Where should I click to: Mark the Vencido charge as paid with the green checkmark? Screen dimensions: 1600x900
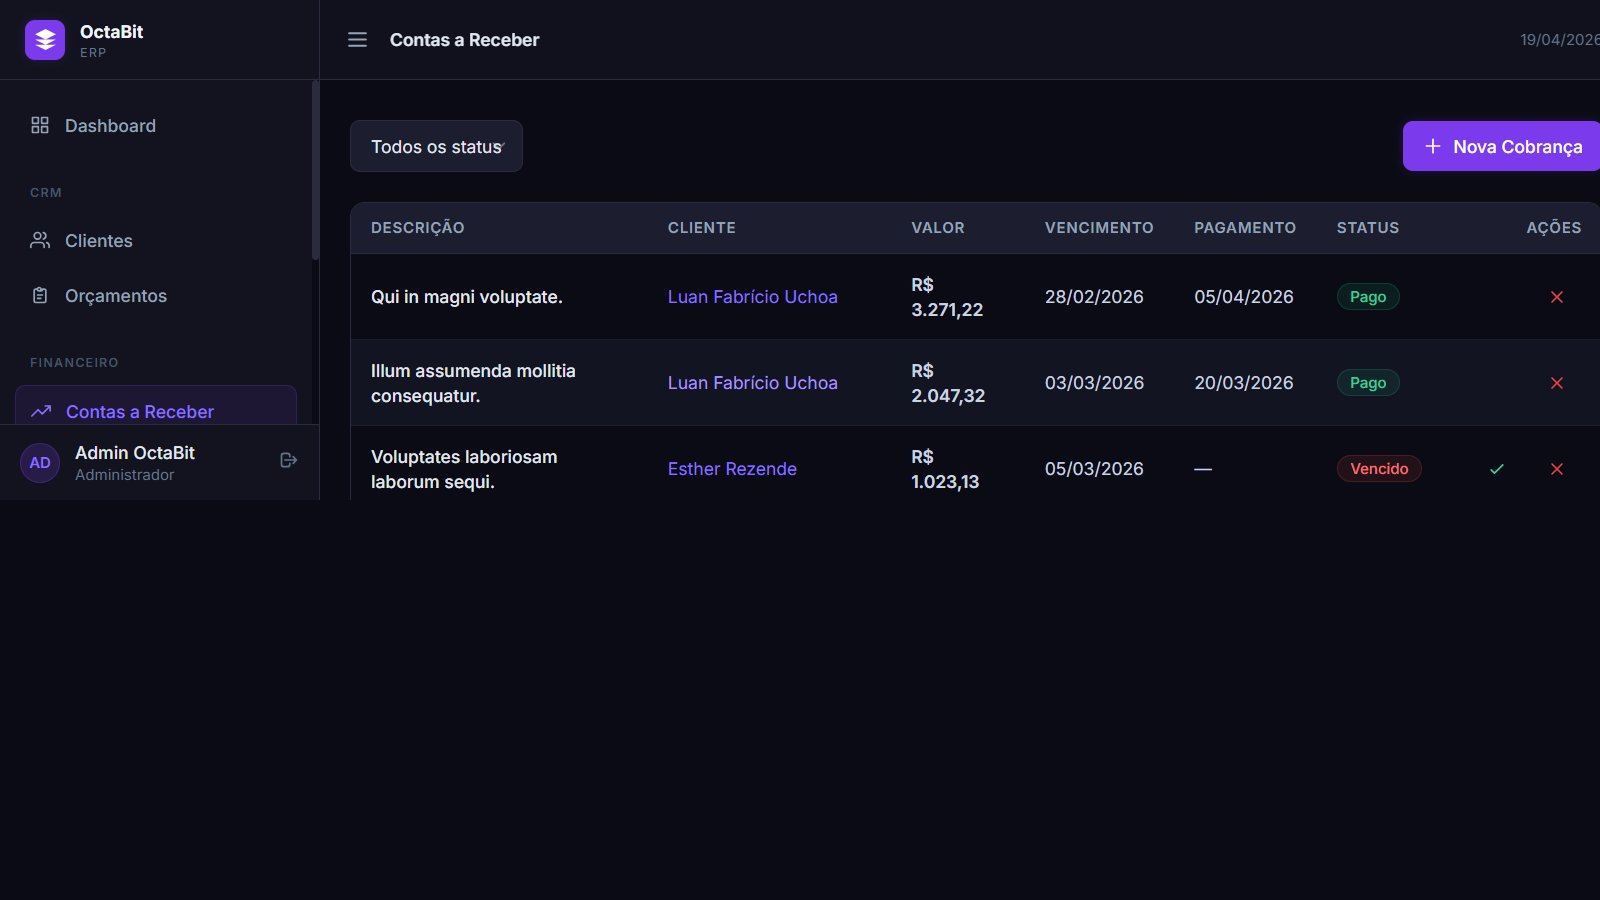point(1496,469)
